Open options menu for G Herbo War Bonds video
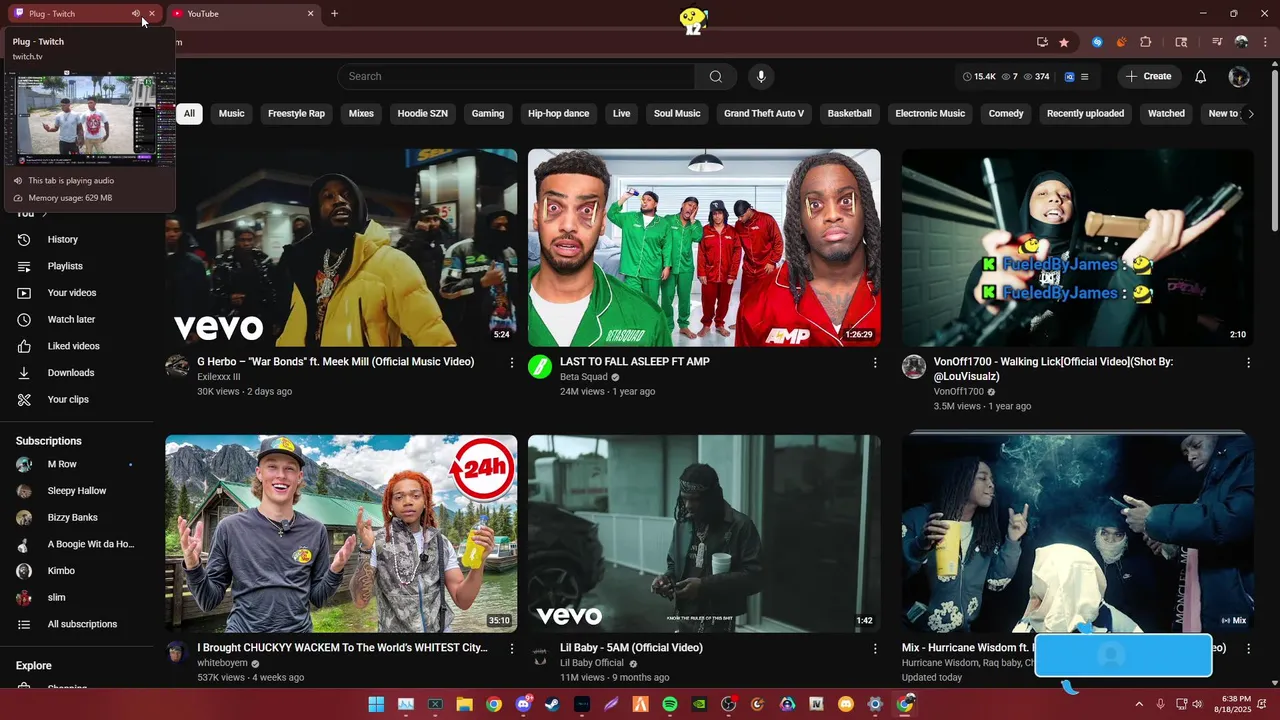Screen dimensions: 1280x720 tap(512, 363)
